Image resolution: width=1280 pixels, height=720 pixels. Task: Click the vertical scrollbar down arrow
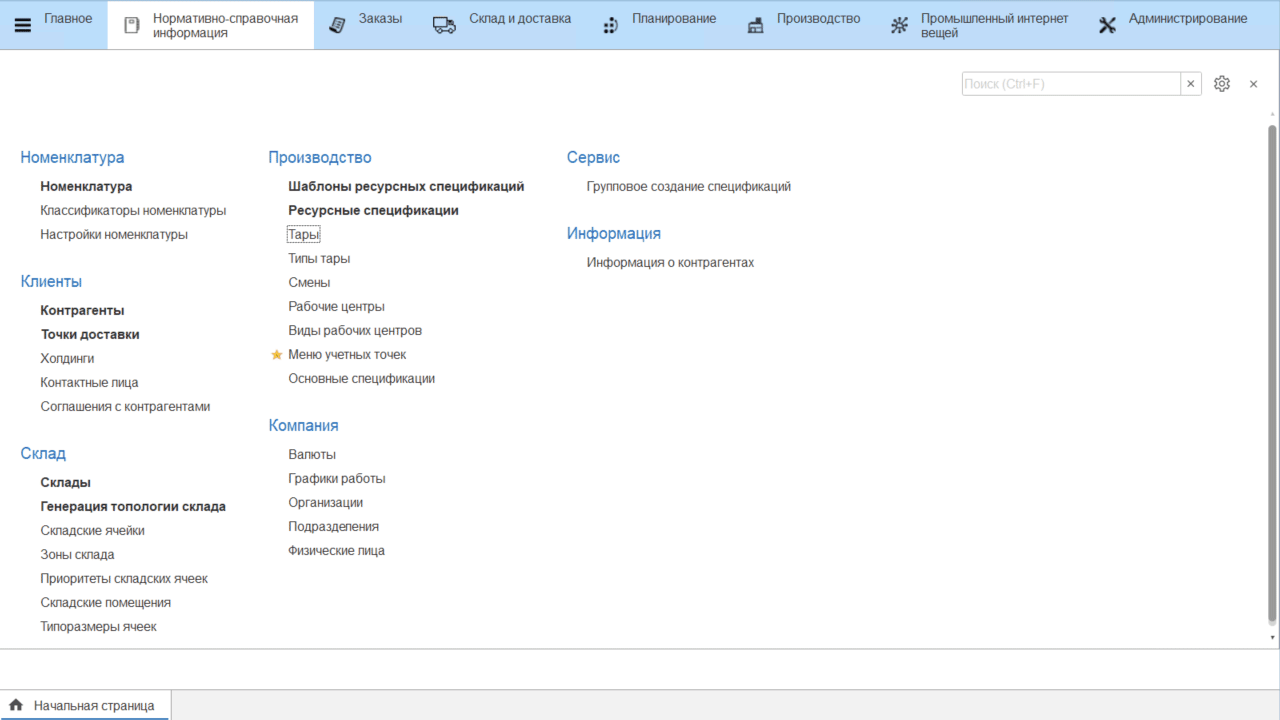coord(1272,637)
